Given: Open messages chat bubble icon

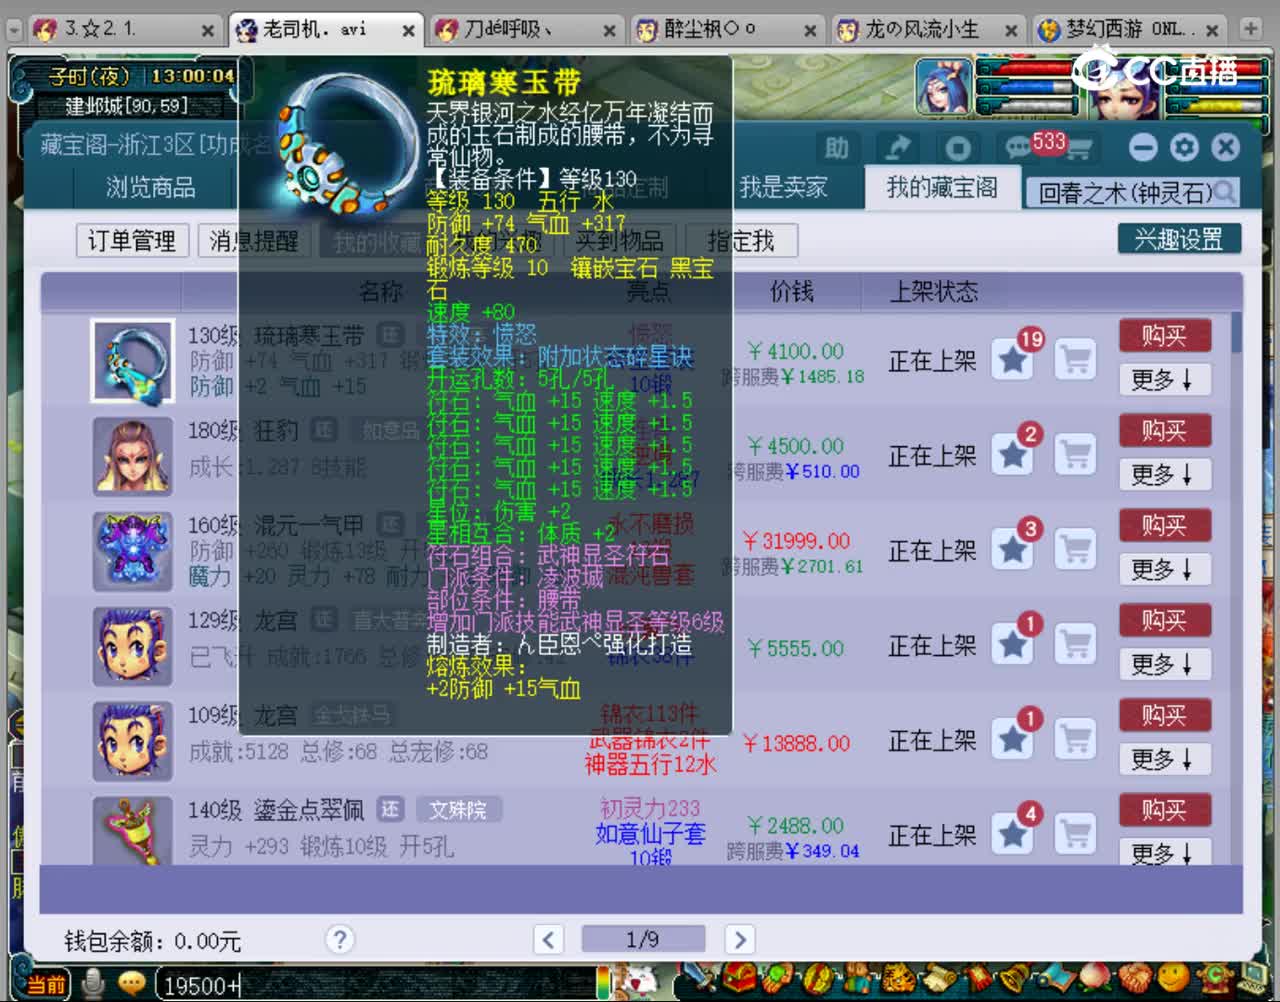Looking at the screenshot, I should pyautogui.click(x=1018, y=148).
